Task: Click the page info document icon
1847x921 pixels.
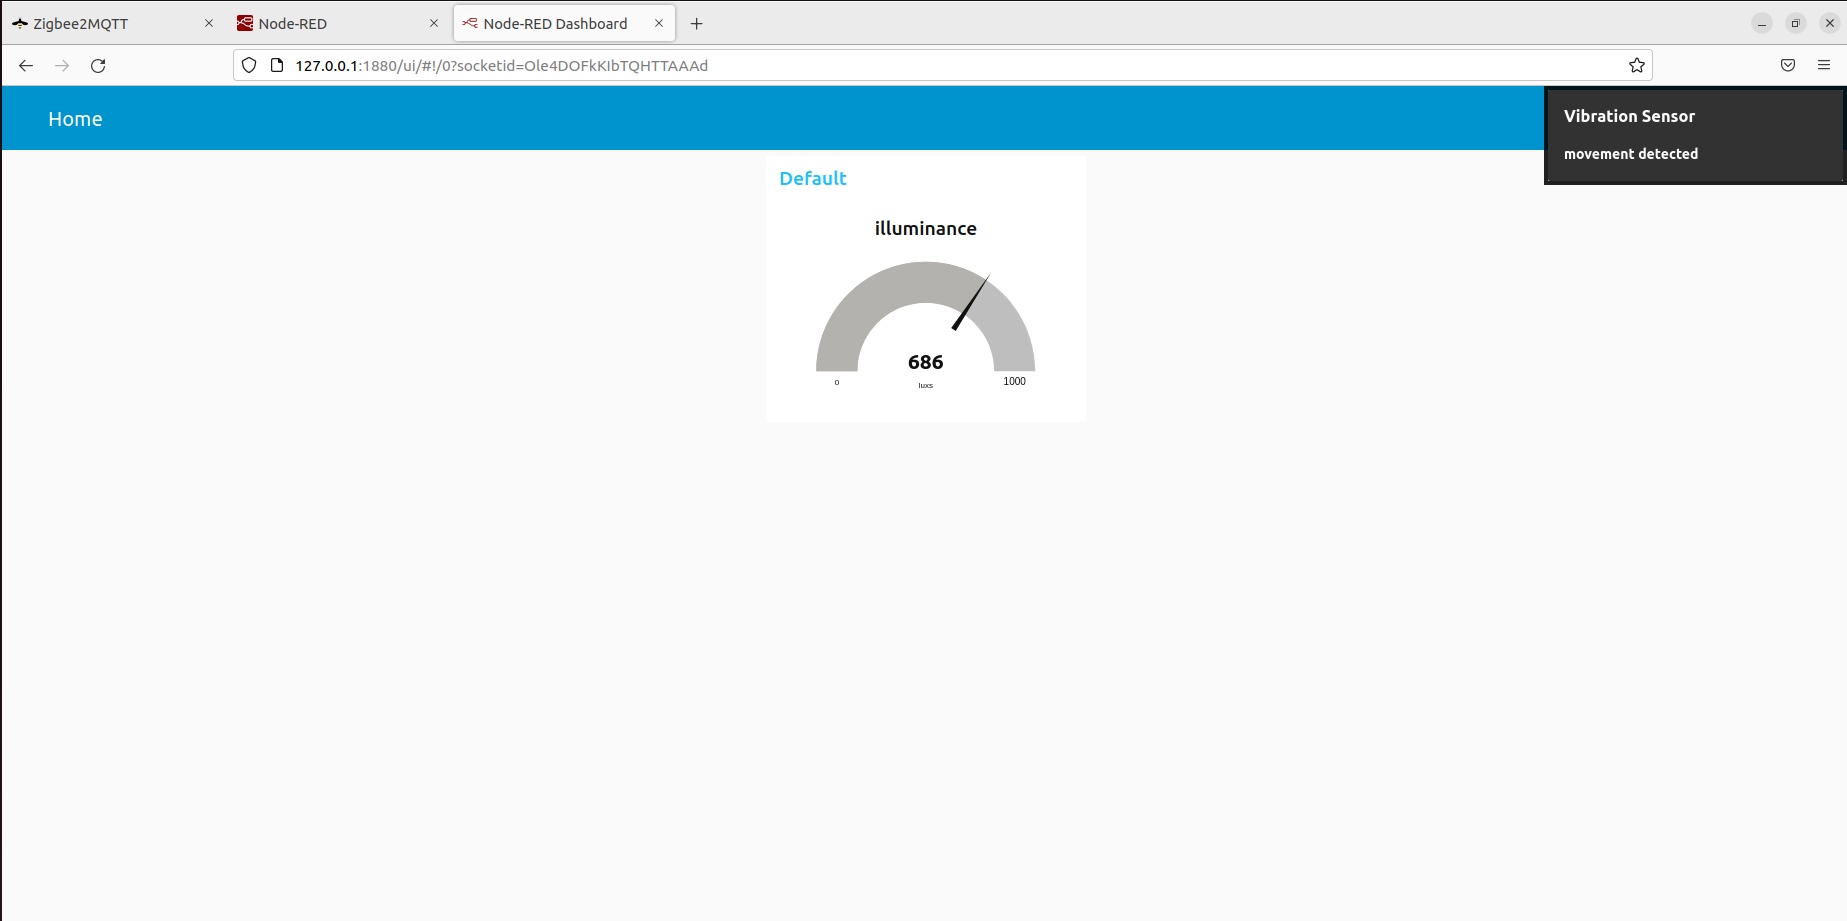Action: pyautogui.click(x=277, y=66)
